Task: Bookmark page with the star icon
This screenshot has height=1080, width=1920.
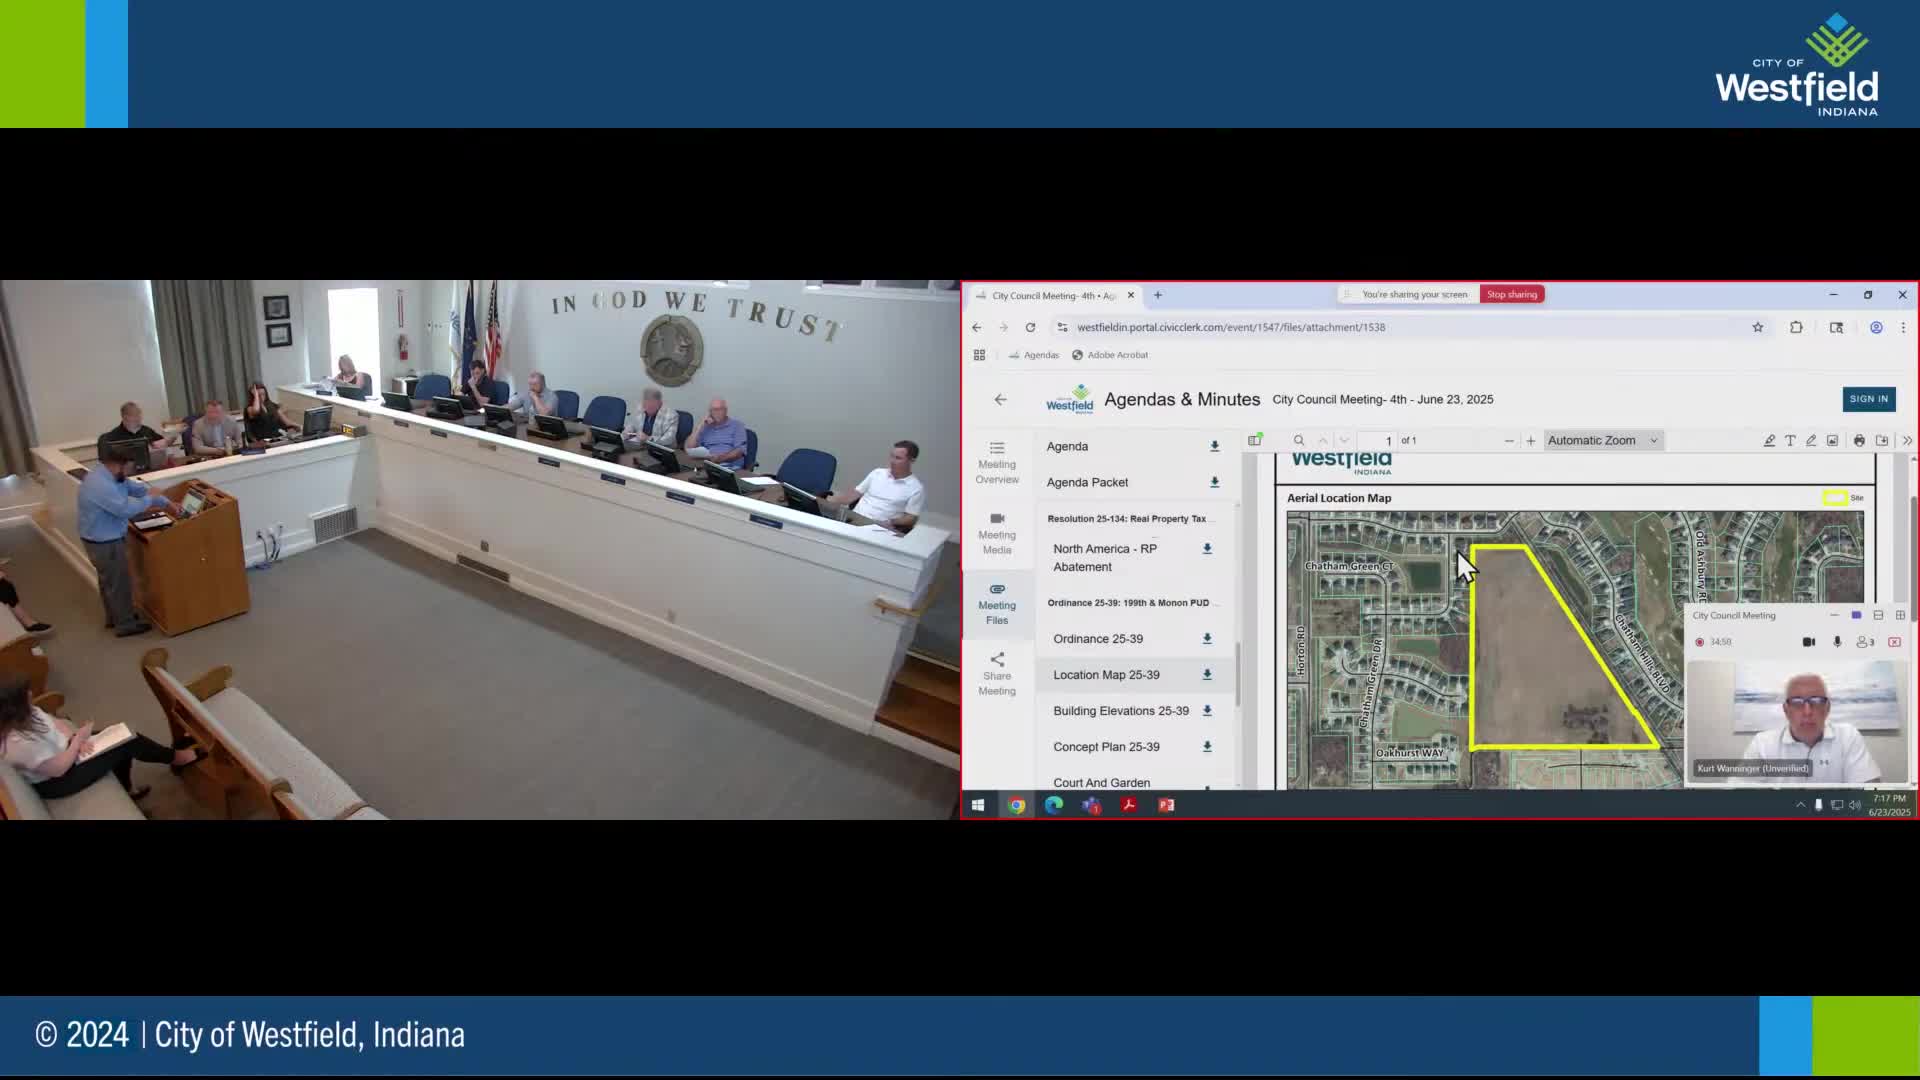Action: click(1757, 327)
